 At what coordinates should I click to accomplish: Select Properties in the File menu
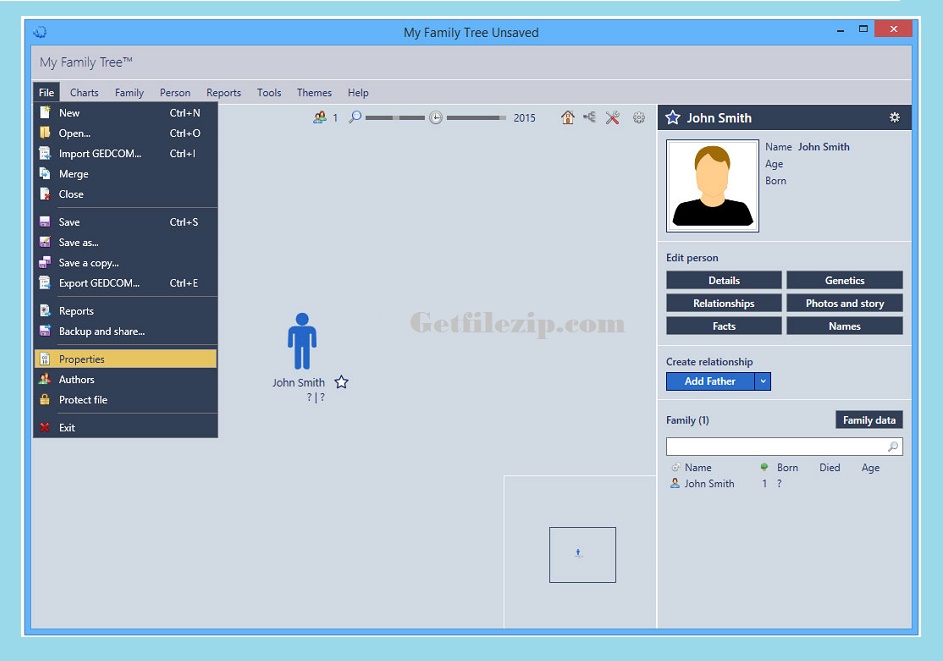126,359
